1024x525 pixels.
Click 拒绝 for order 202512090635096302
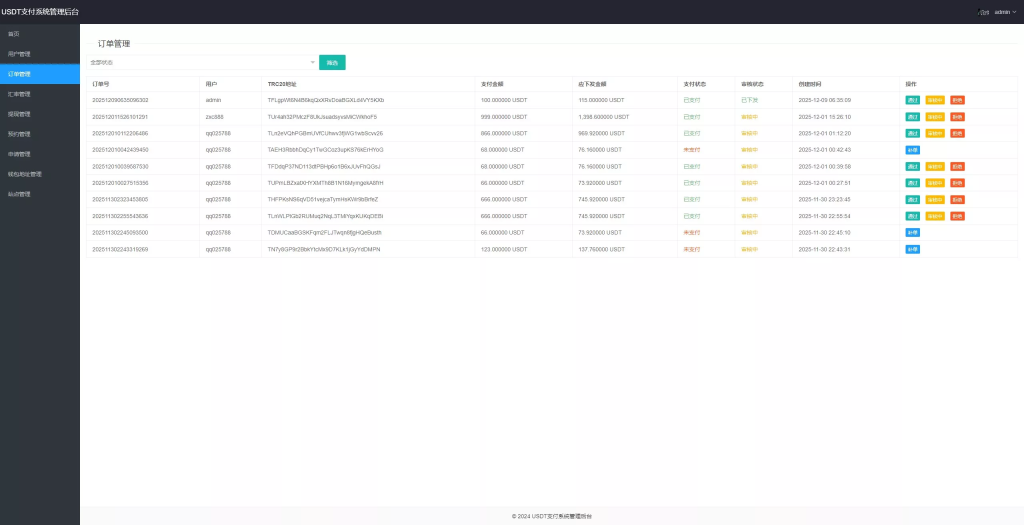click(x=957, y=100)
